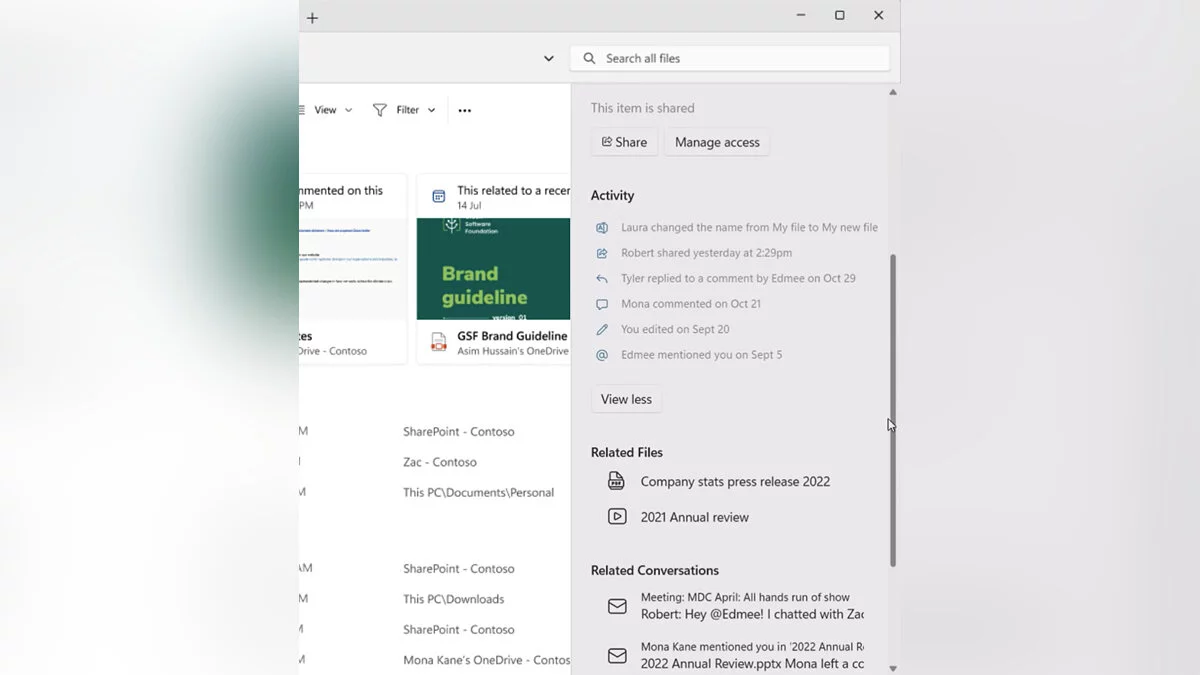Click comment icon beside Mona commented entry
The image size is (1200, 675).
click(x=602, y=304)
